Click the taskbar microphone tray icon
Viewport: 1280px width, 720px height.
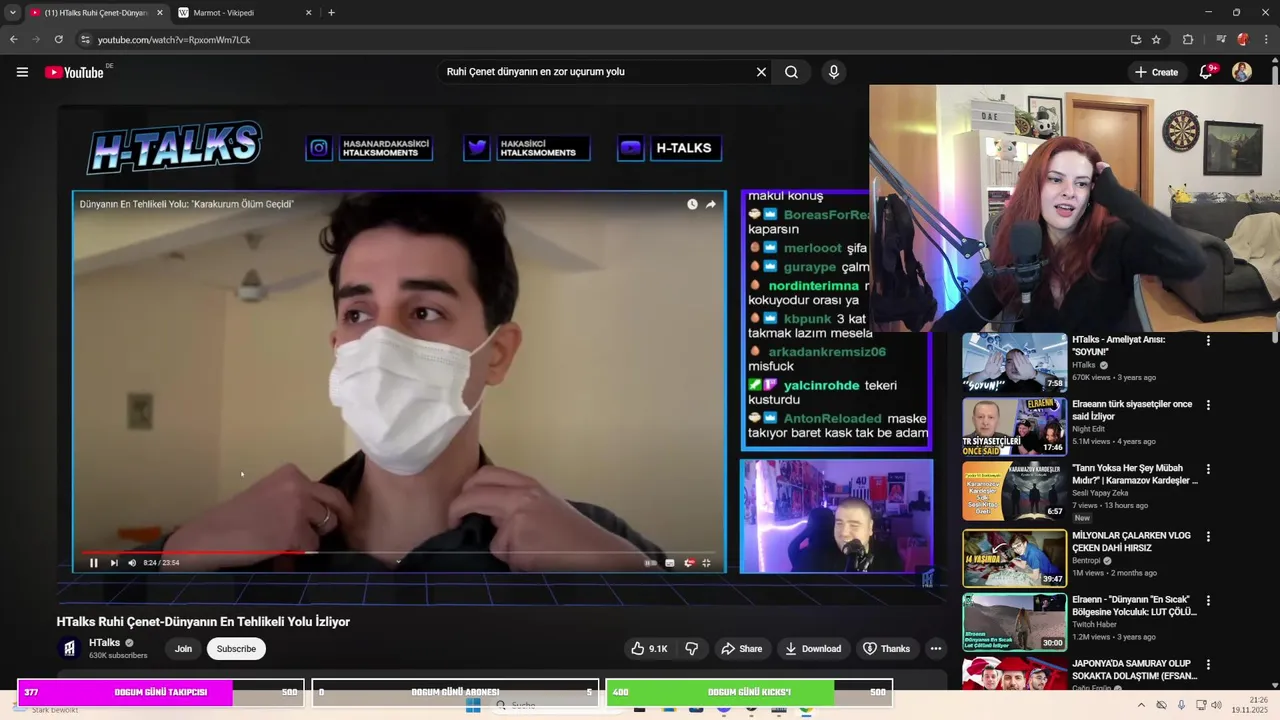(1181, 705)
